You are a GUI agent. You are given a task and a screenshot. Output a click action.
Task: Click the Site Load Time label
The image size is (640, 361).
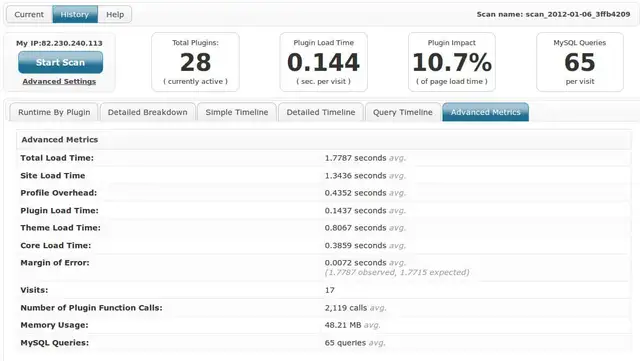53,176
